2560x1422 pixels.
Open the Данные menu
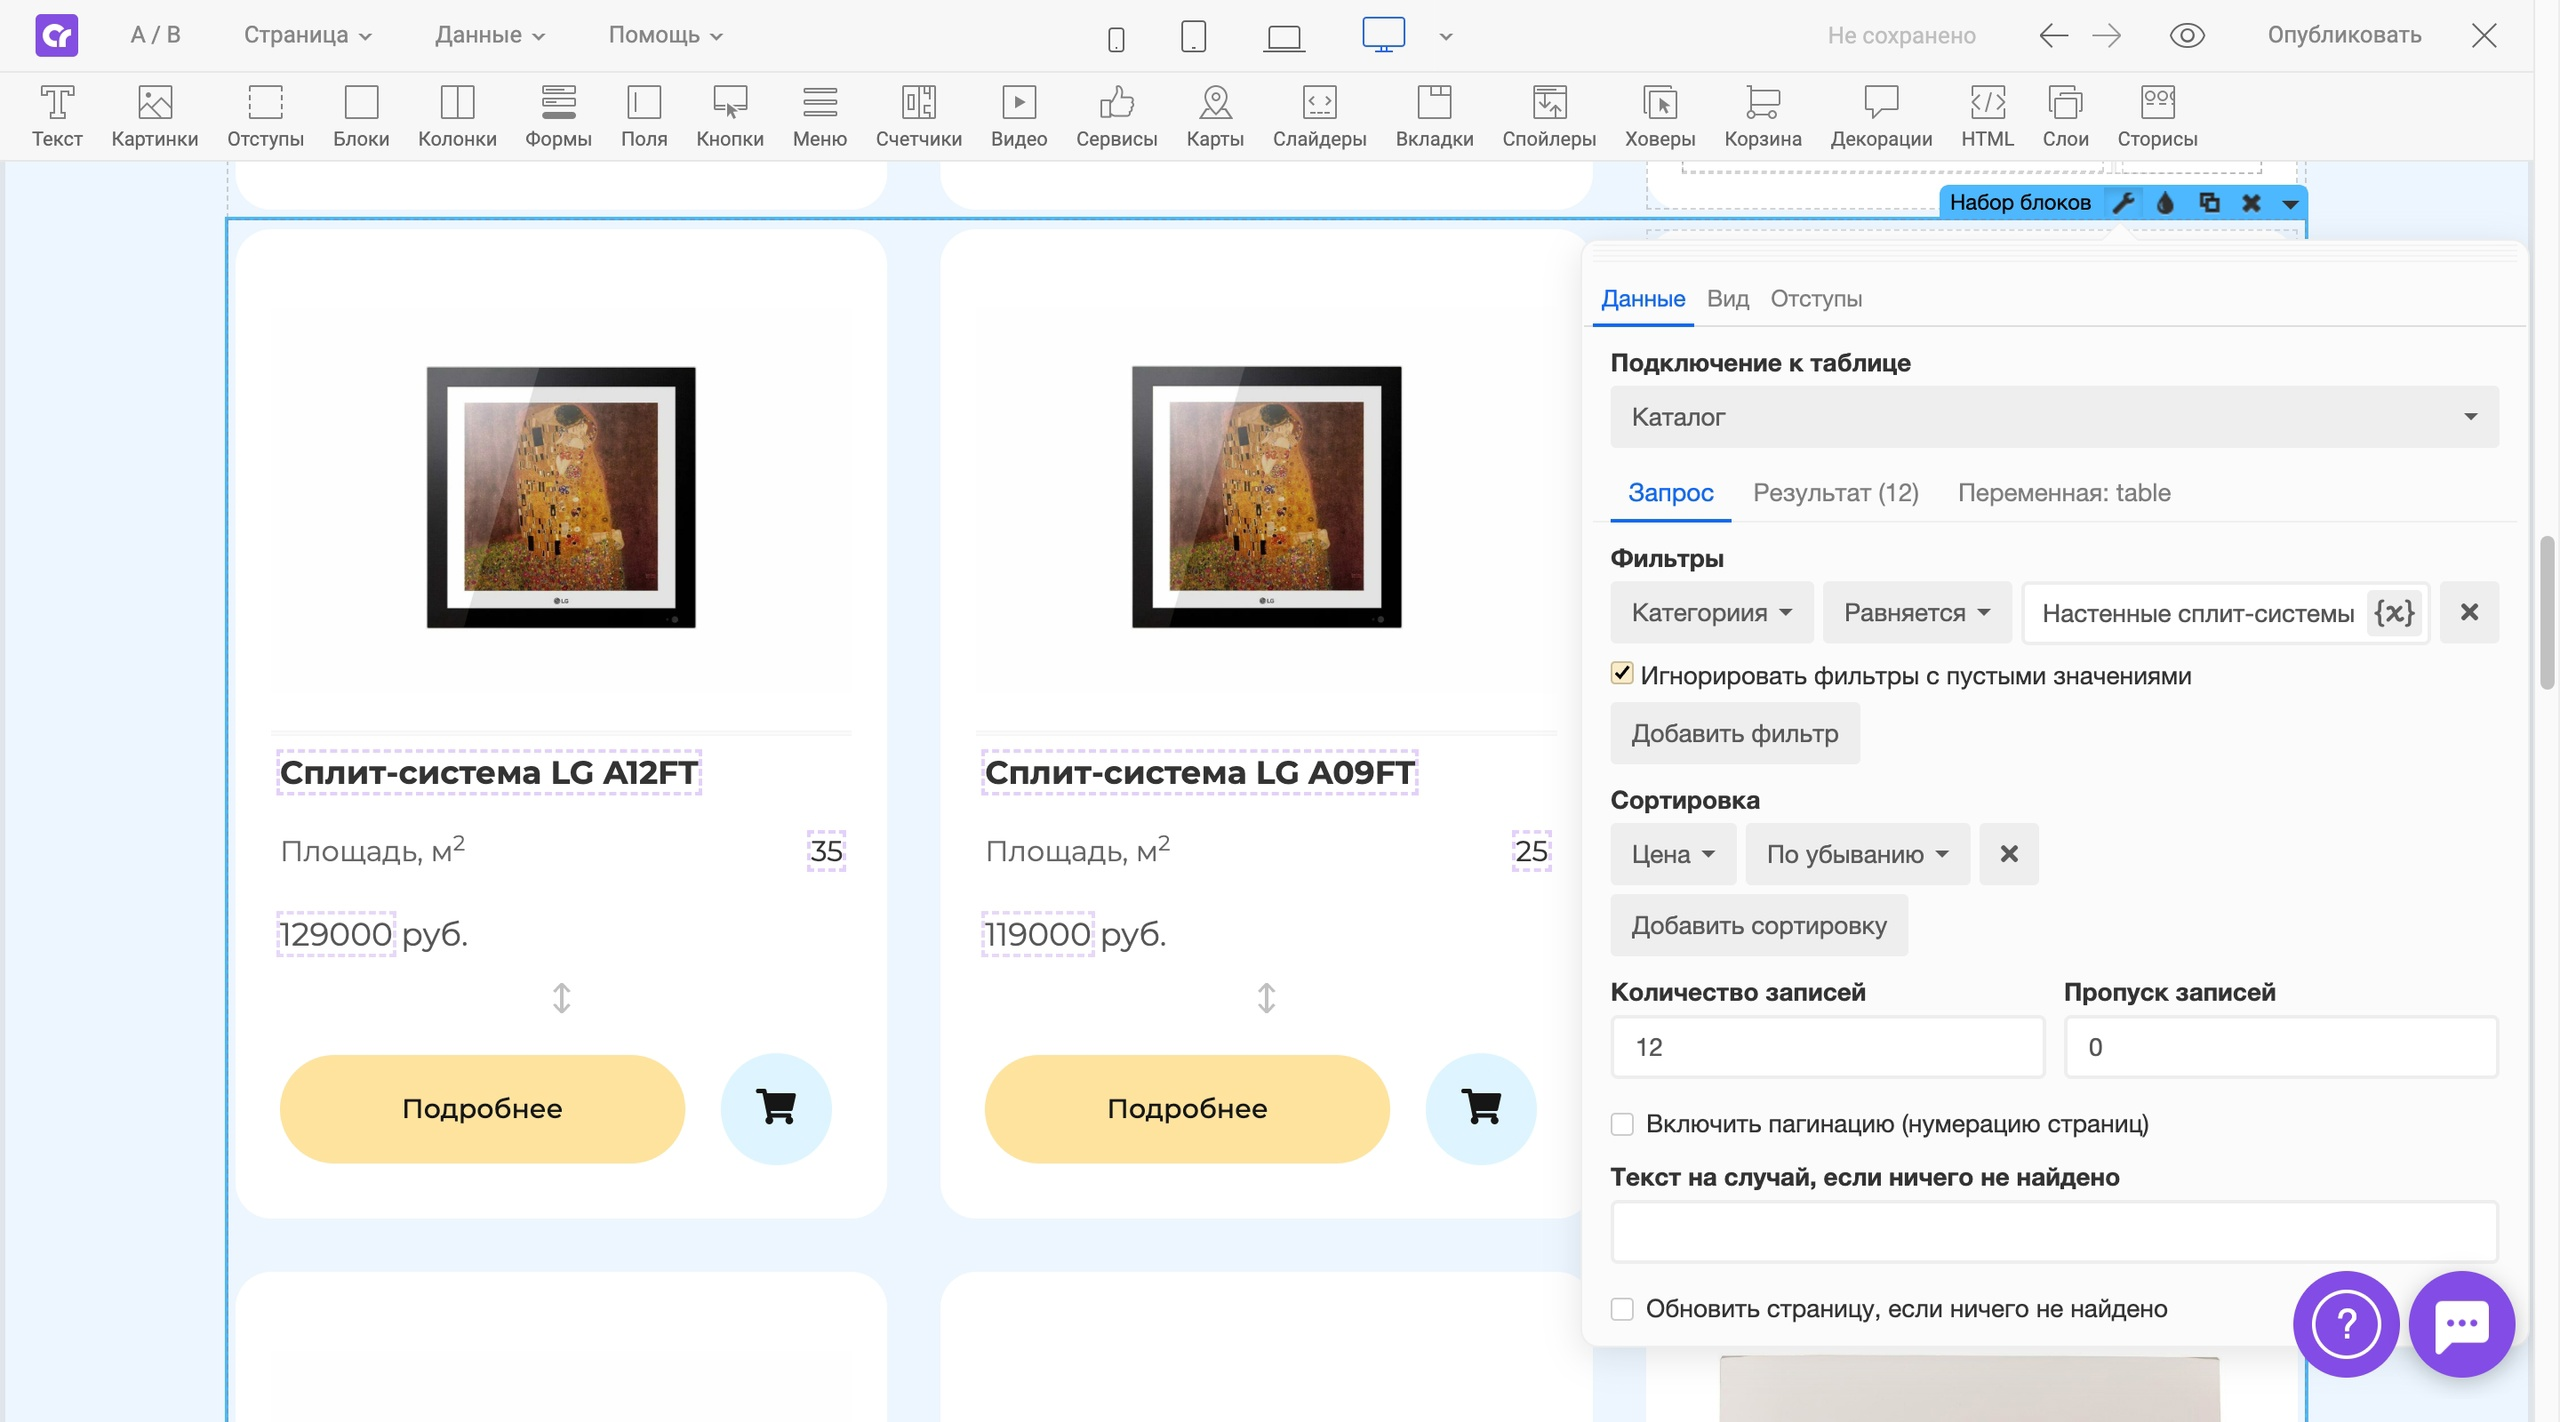tap(490, 36)
